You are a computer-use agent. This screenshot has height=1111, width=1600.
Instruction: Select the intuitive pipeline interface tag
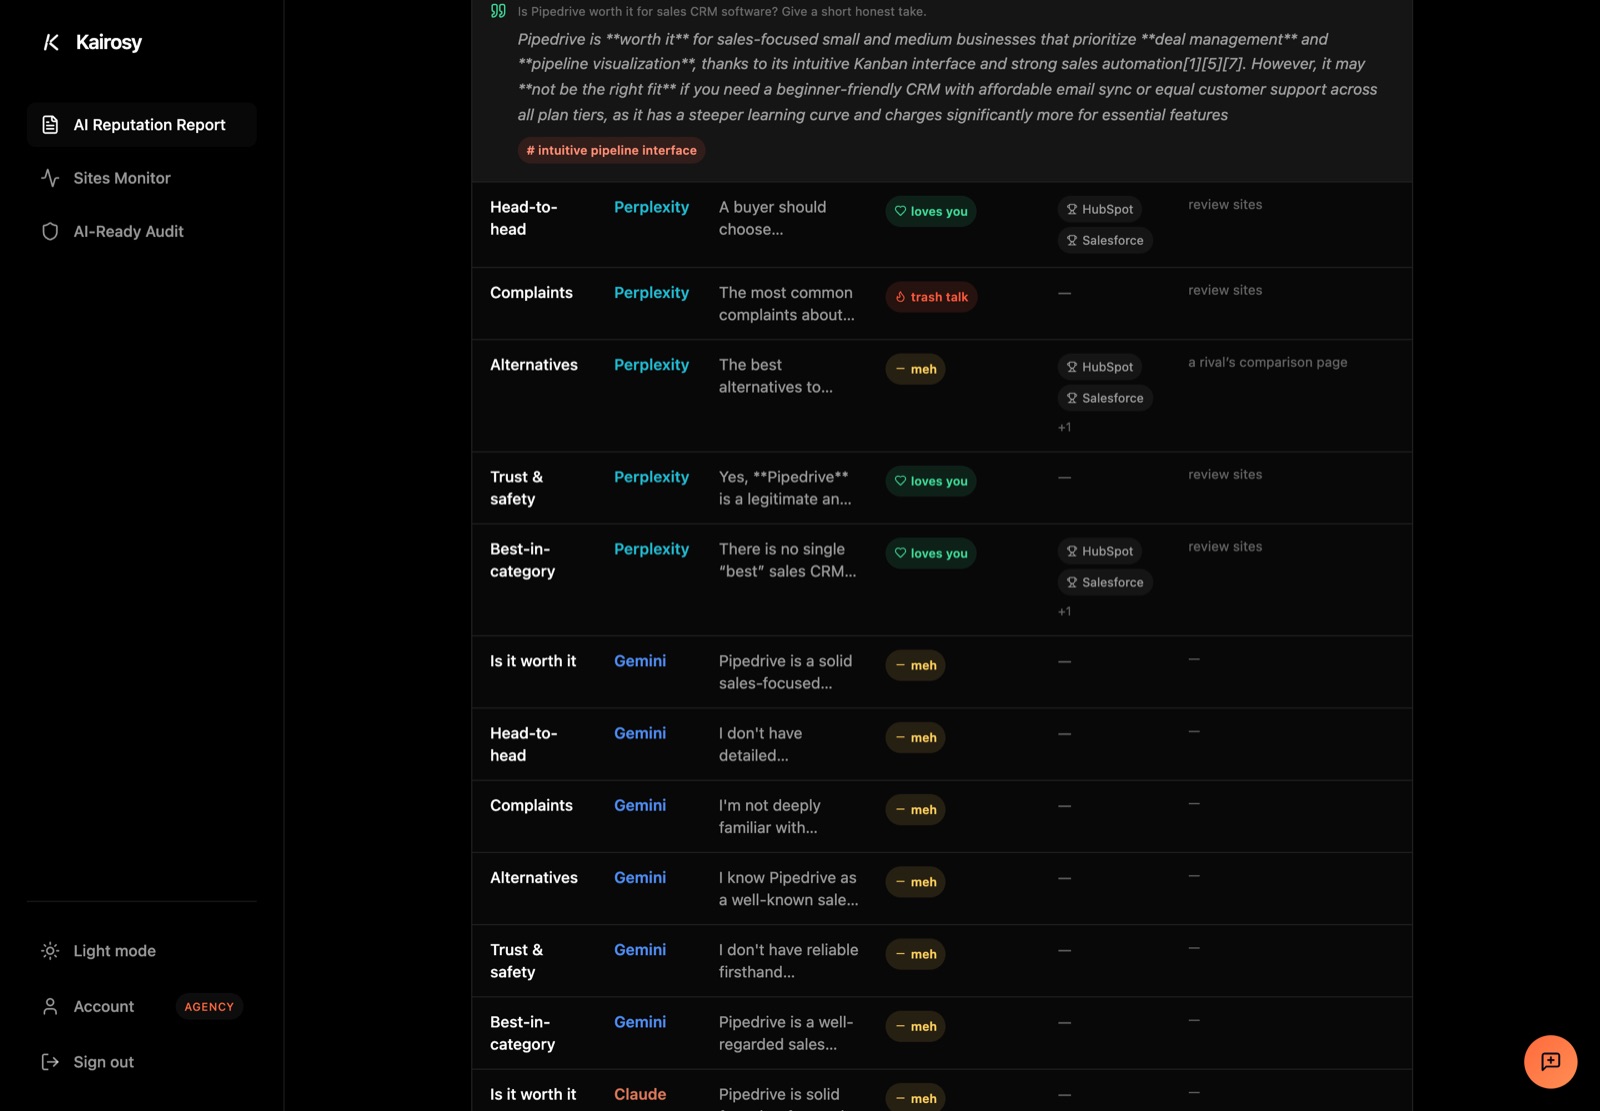pyautogui.click(x=612, y=150)
